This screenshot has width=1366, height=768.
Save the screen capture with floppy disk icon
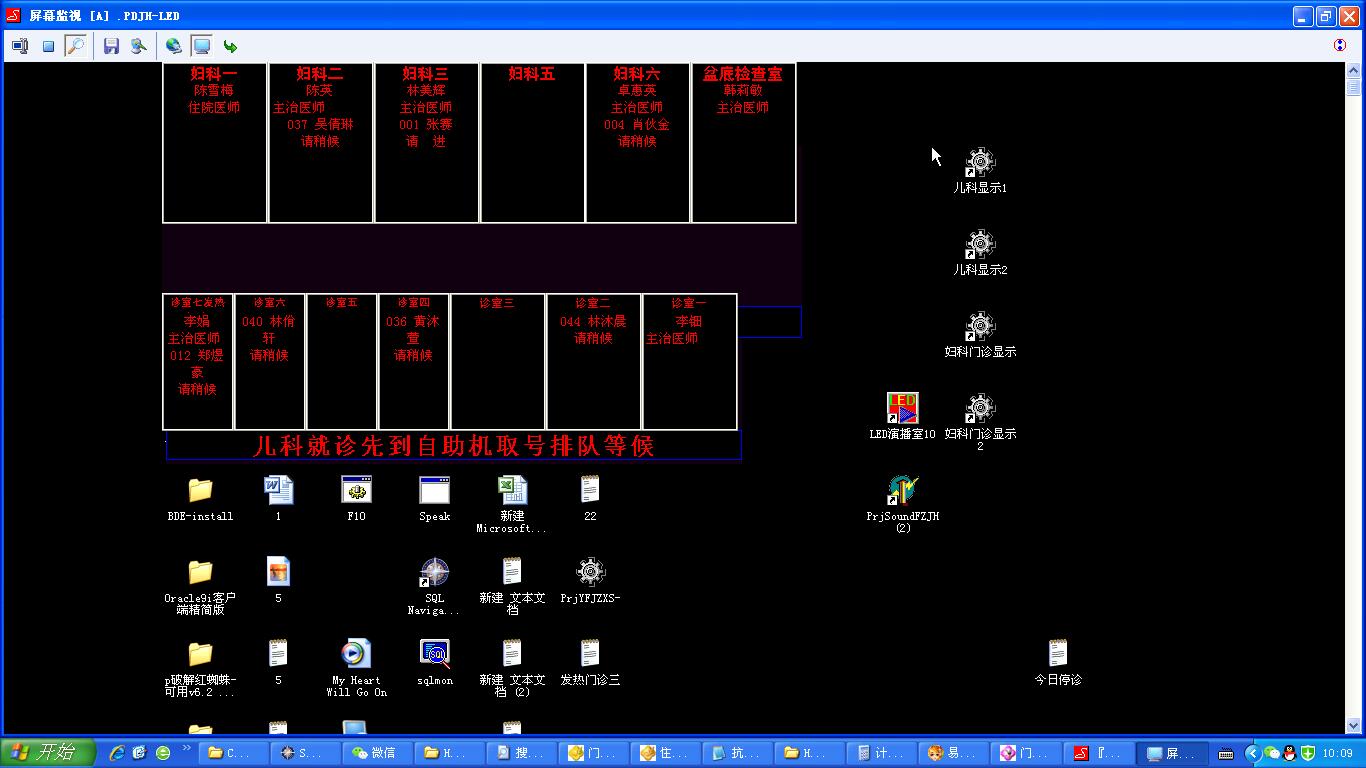(x=111, y=46)
